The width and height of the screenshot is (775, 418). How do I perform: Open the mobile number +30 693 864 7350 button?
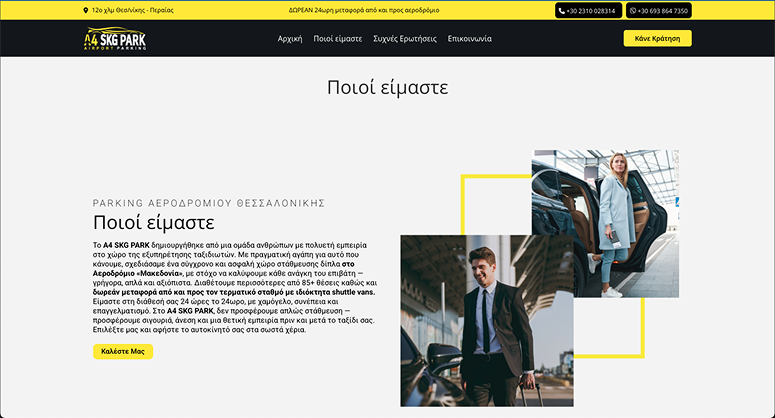(659, 10)
